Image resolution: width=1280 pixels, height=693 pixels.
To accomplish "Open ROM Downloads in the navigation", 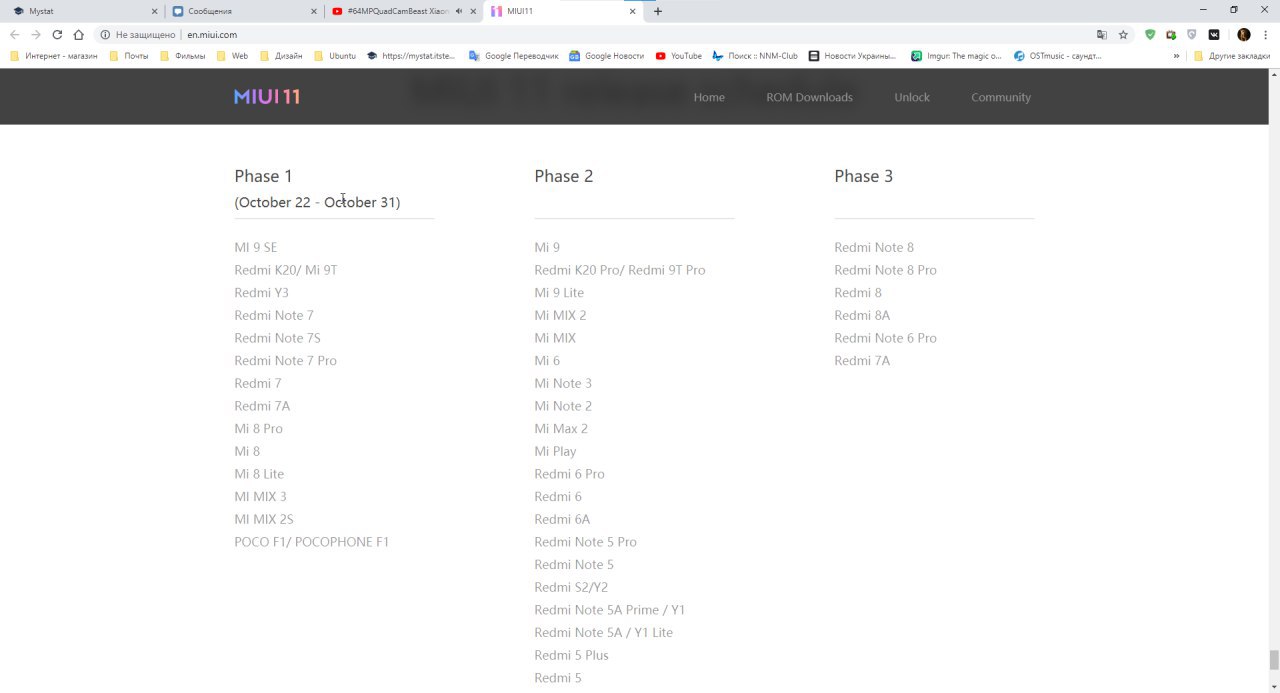I will tap(809, 97).
